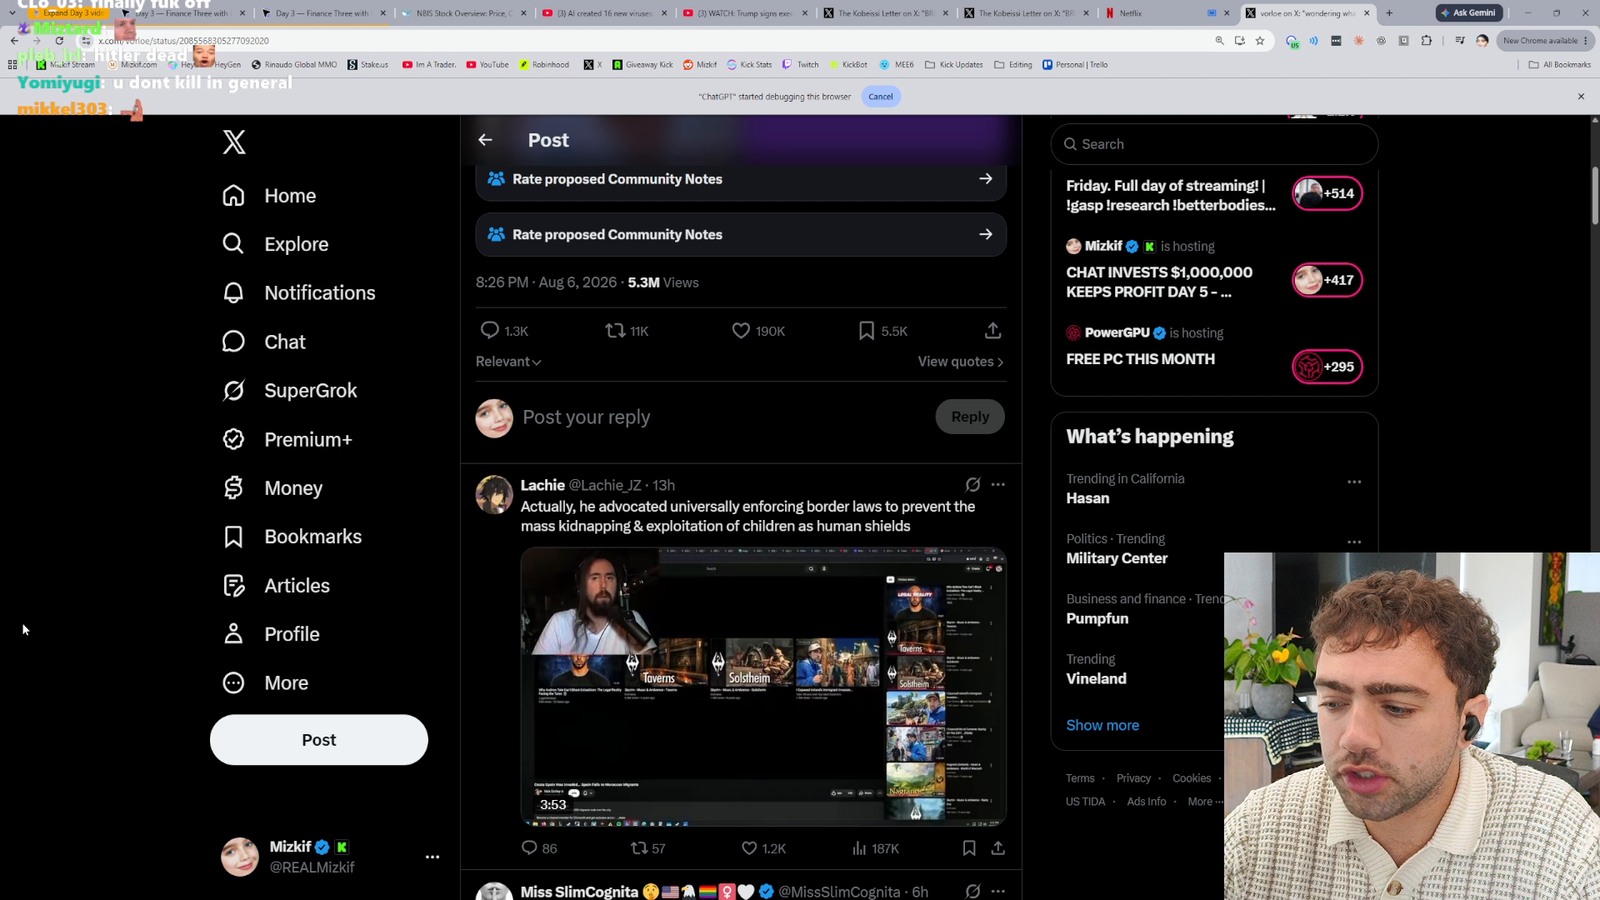Open a new browser tab
Viewport: 1600px width, 900px height.
tap(1389, 13)
